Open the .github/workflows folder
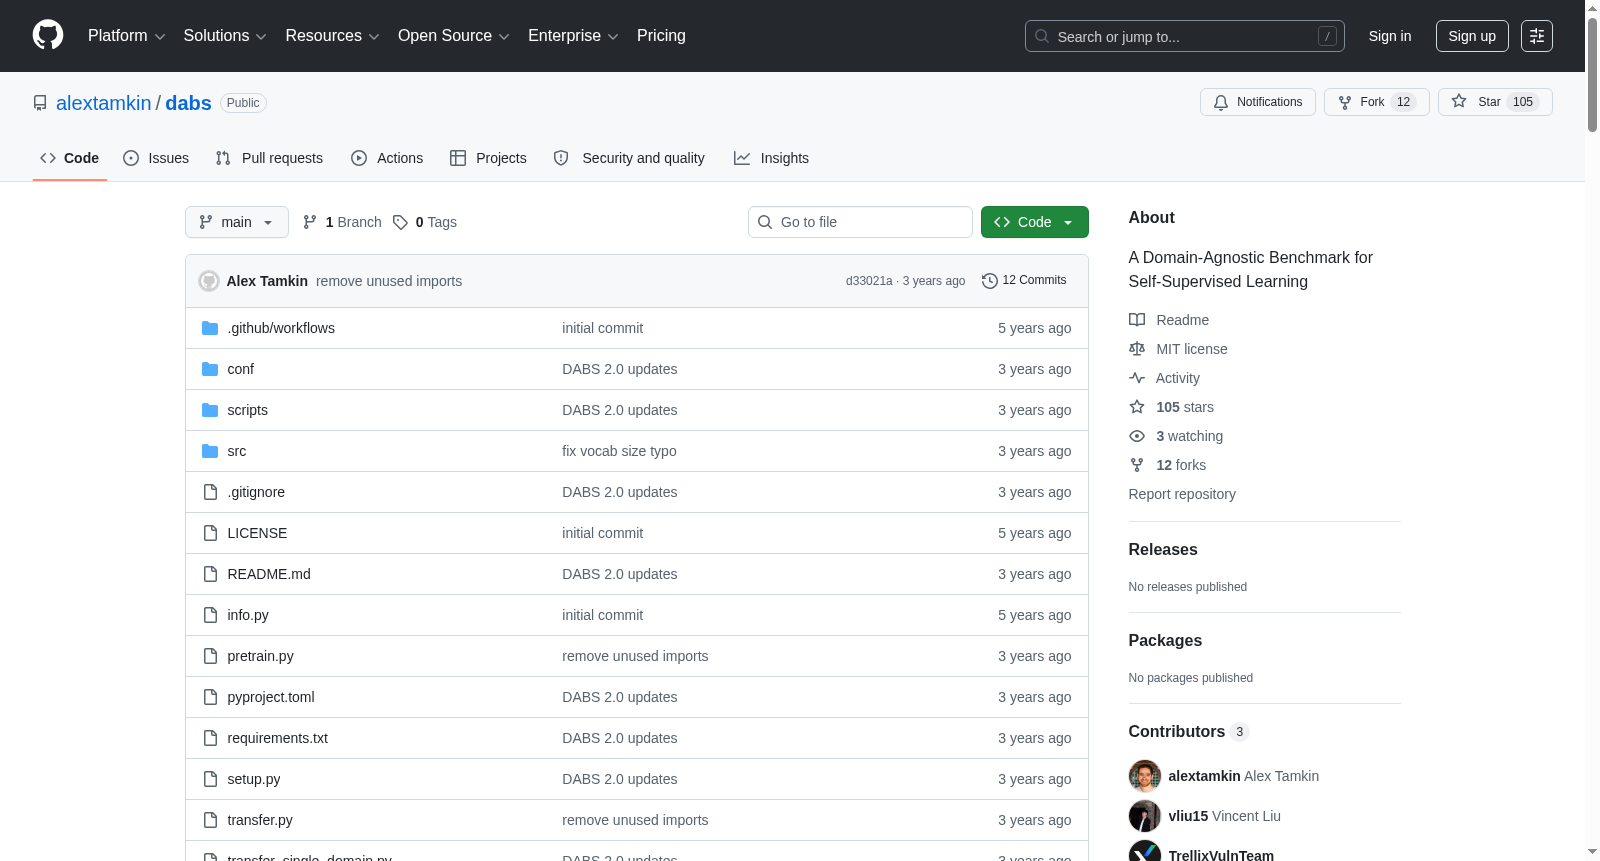 [x=281, y=328]
